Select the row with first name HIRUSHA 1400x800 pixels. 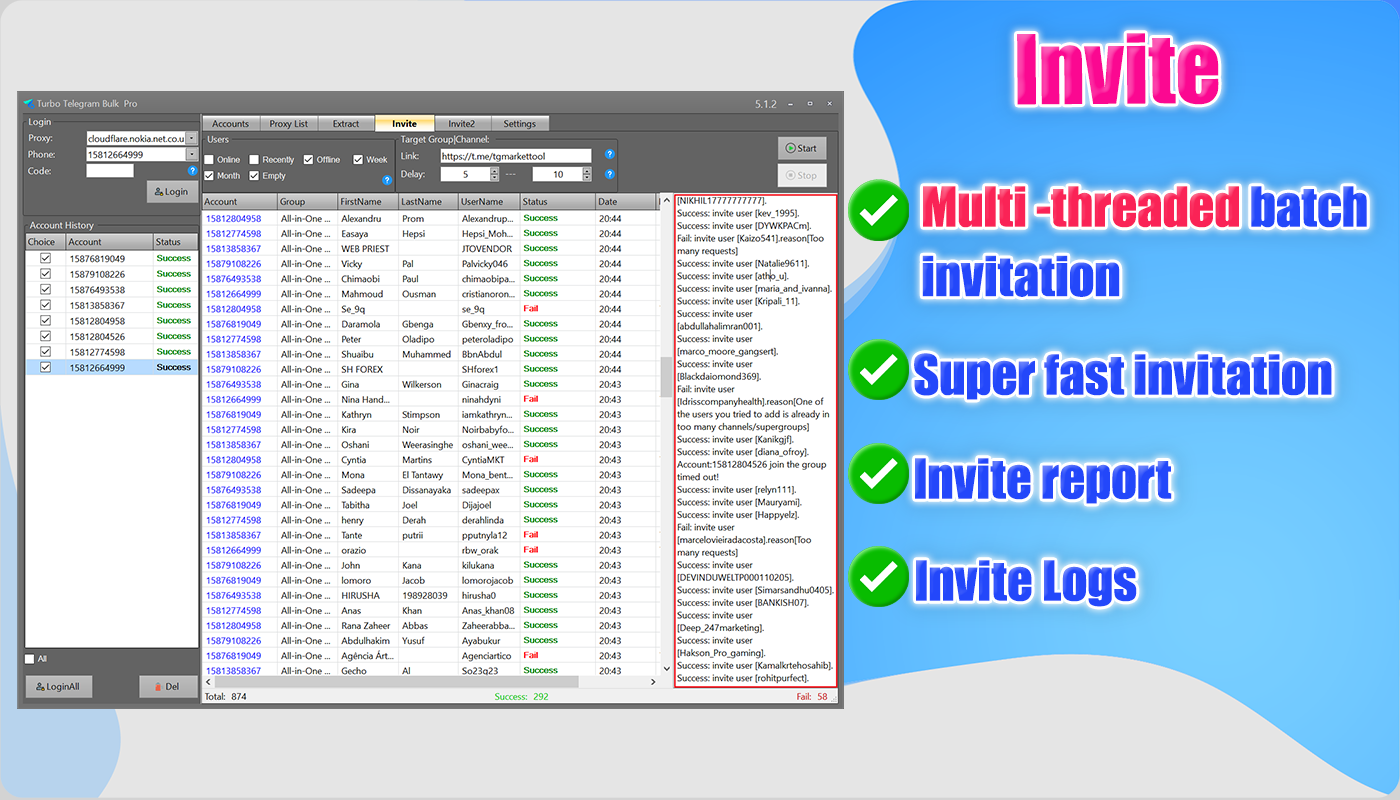(x=430, y=595)
